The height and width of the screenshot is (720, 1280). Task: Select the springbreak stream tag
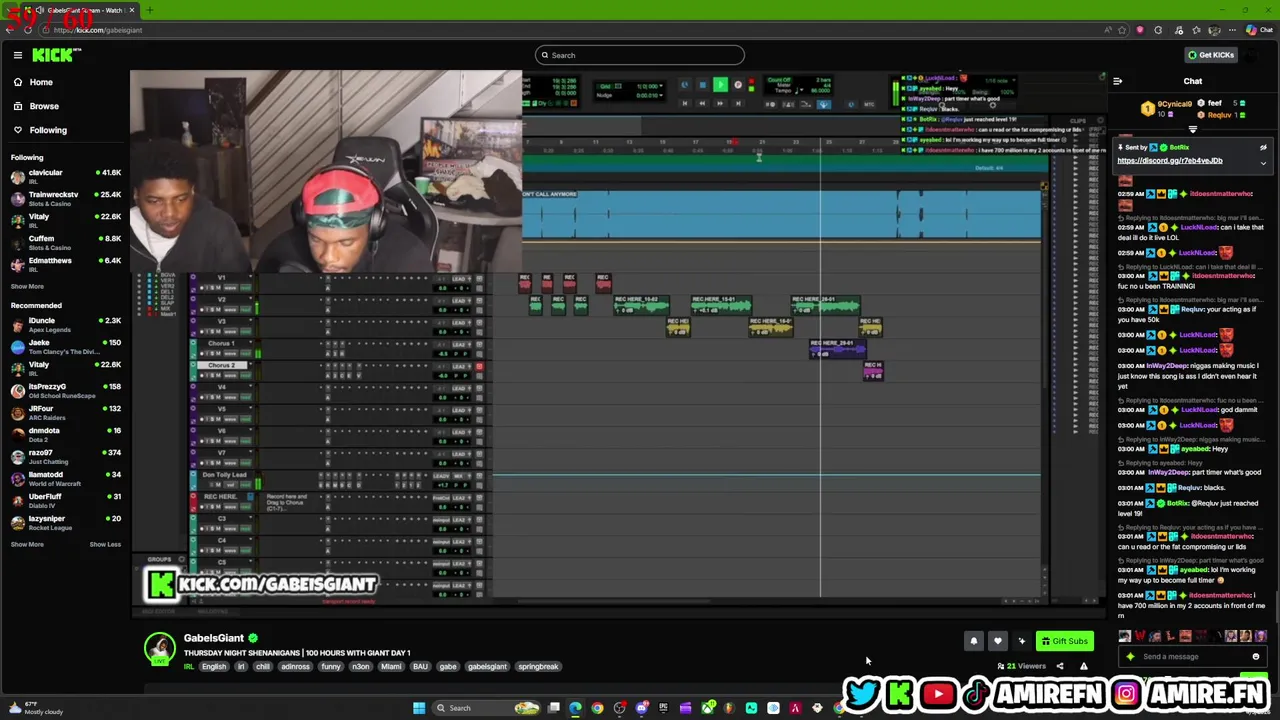(538, 667)
